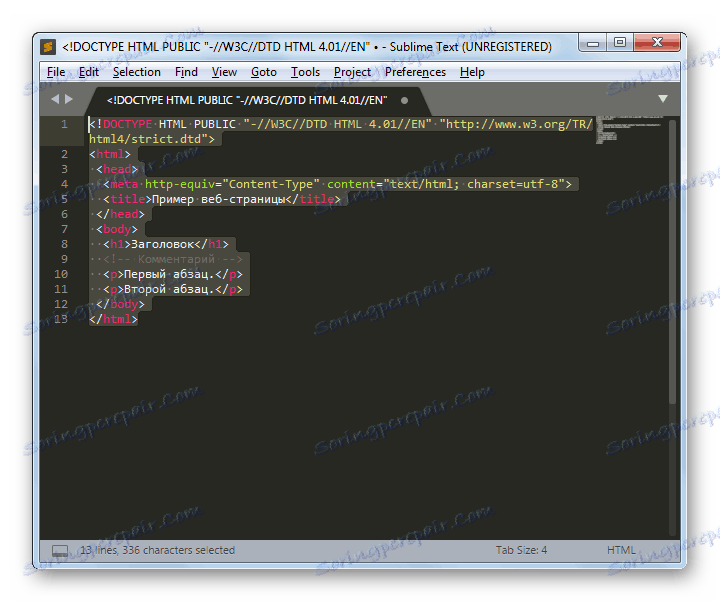
Task: Go to next tab arrow
Action: coord(69,99)
